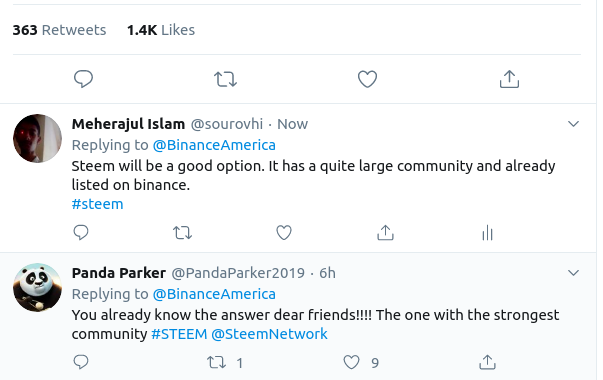Share Meherajul Islam's tweet

click(385, 233)
